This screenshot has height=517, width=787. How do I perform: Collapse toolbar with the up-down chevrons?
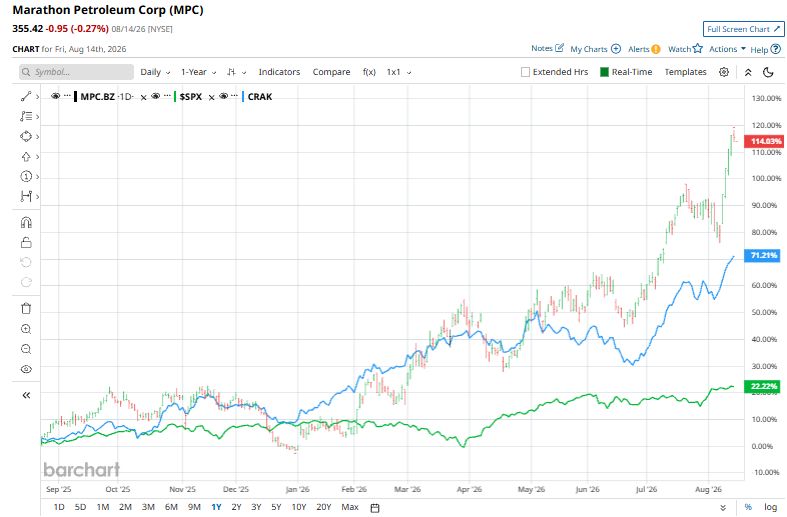[748, 72]
